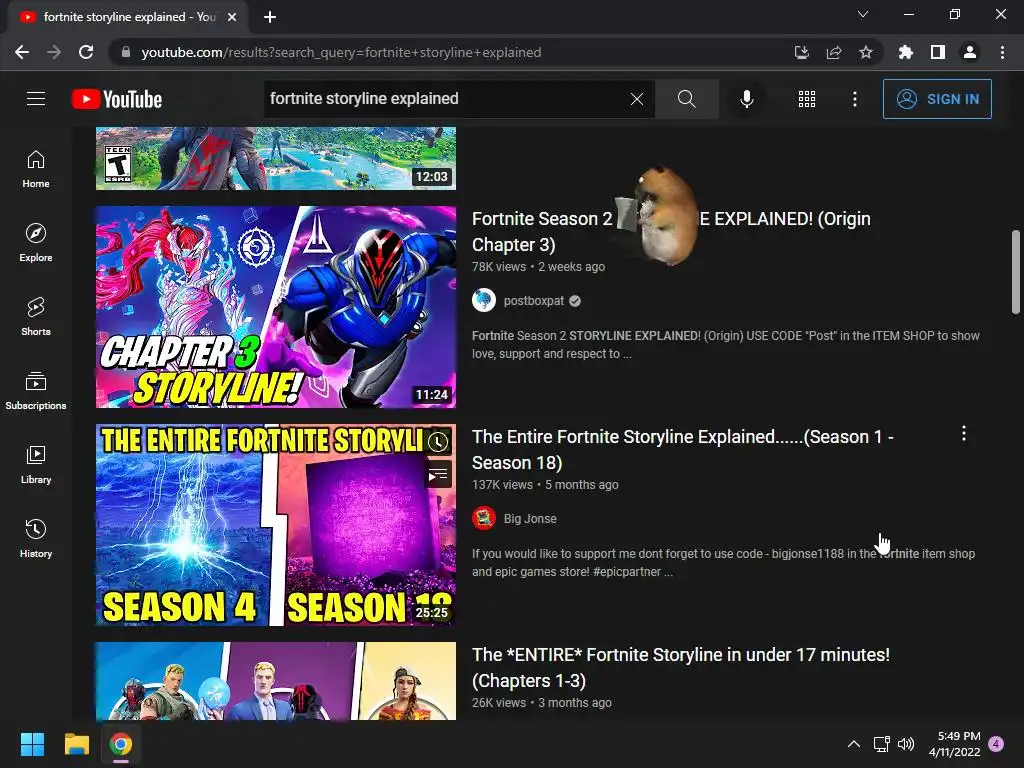Open title 'Fortnite Season 2 ... EXPLAINED! (Origin Chapter 3)'
This screenshot has width=1024, height=768.
(671, 232)
